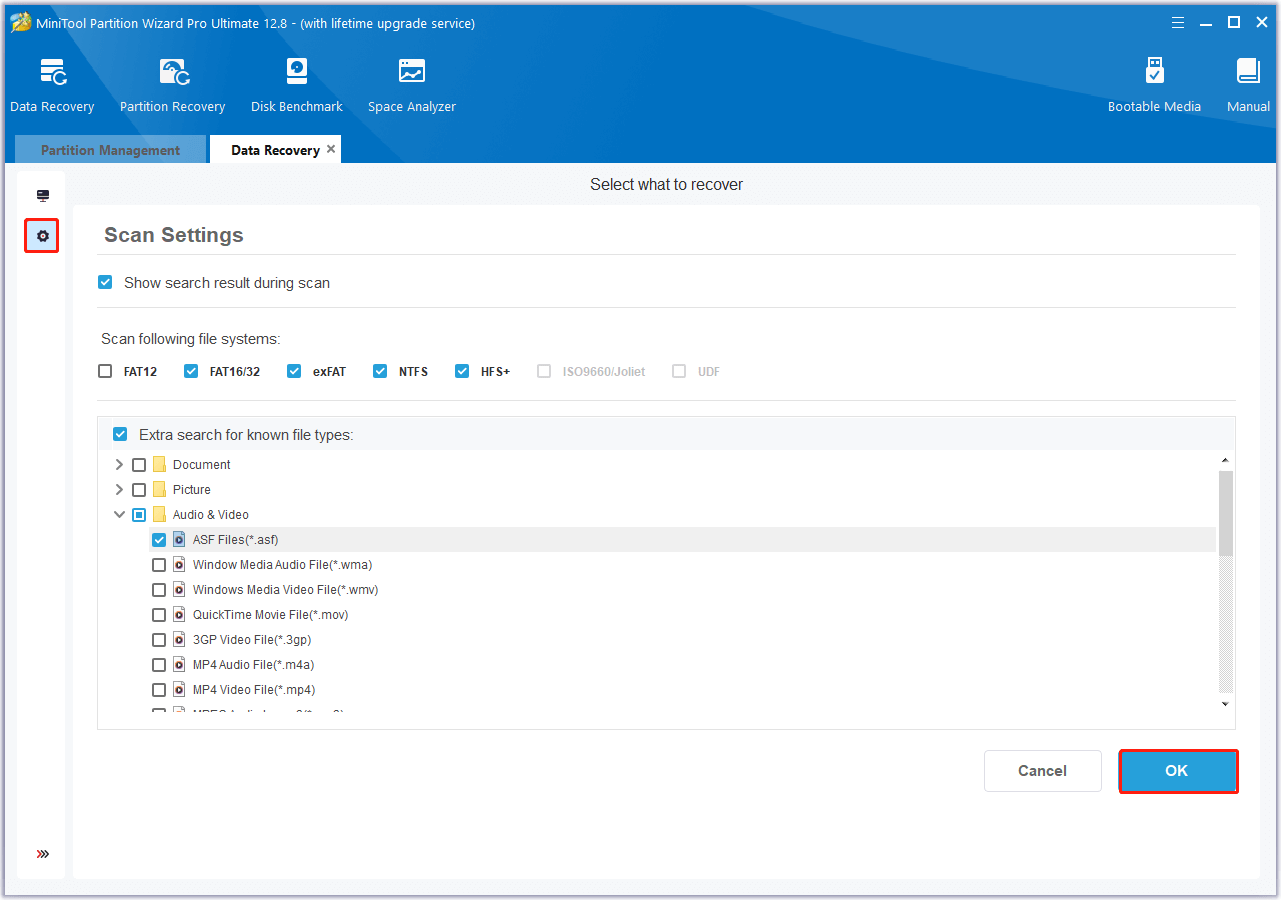Click the Window Media Audio file icon
Screen dimensions: 1281x900
(x=179, y=564)
